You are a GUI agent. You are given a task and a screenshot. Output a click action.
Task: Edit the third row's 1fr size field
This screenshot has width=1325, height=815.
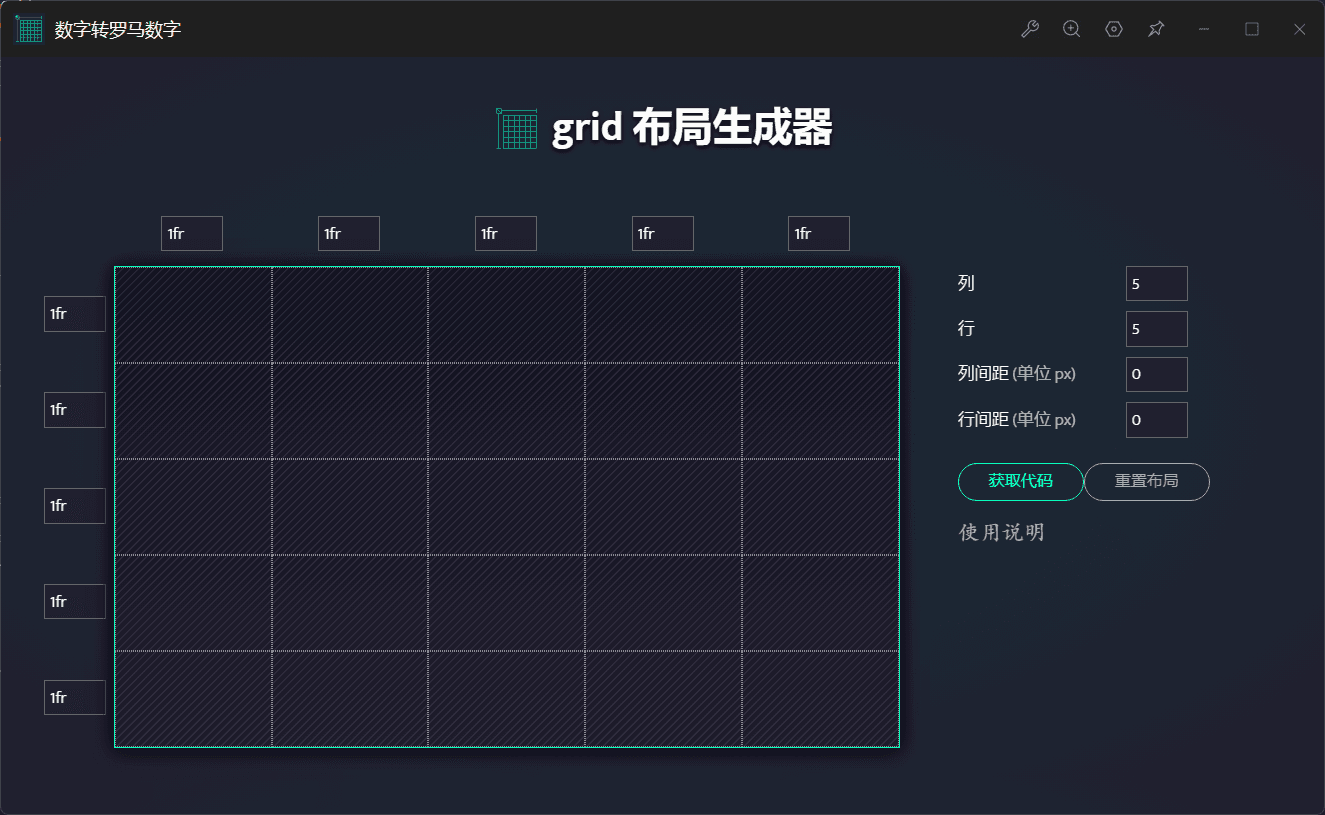tap(75, 505)
